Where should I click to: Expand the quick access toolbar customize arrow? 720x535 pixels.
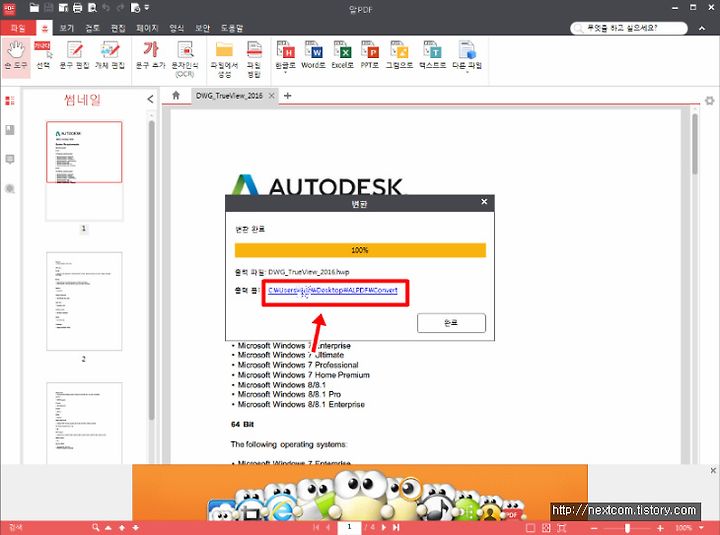(x=147, y=8)
